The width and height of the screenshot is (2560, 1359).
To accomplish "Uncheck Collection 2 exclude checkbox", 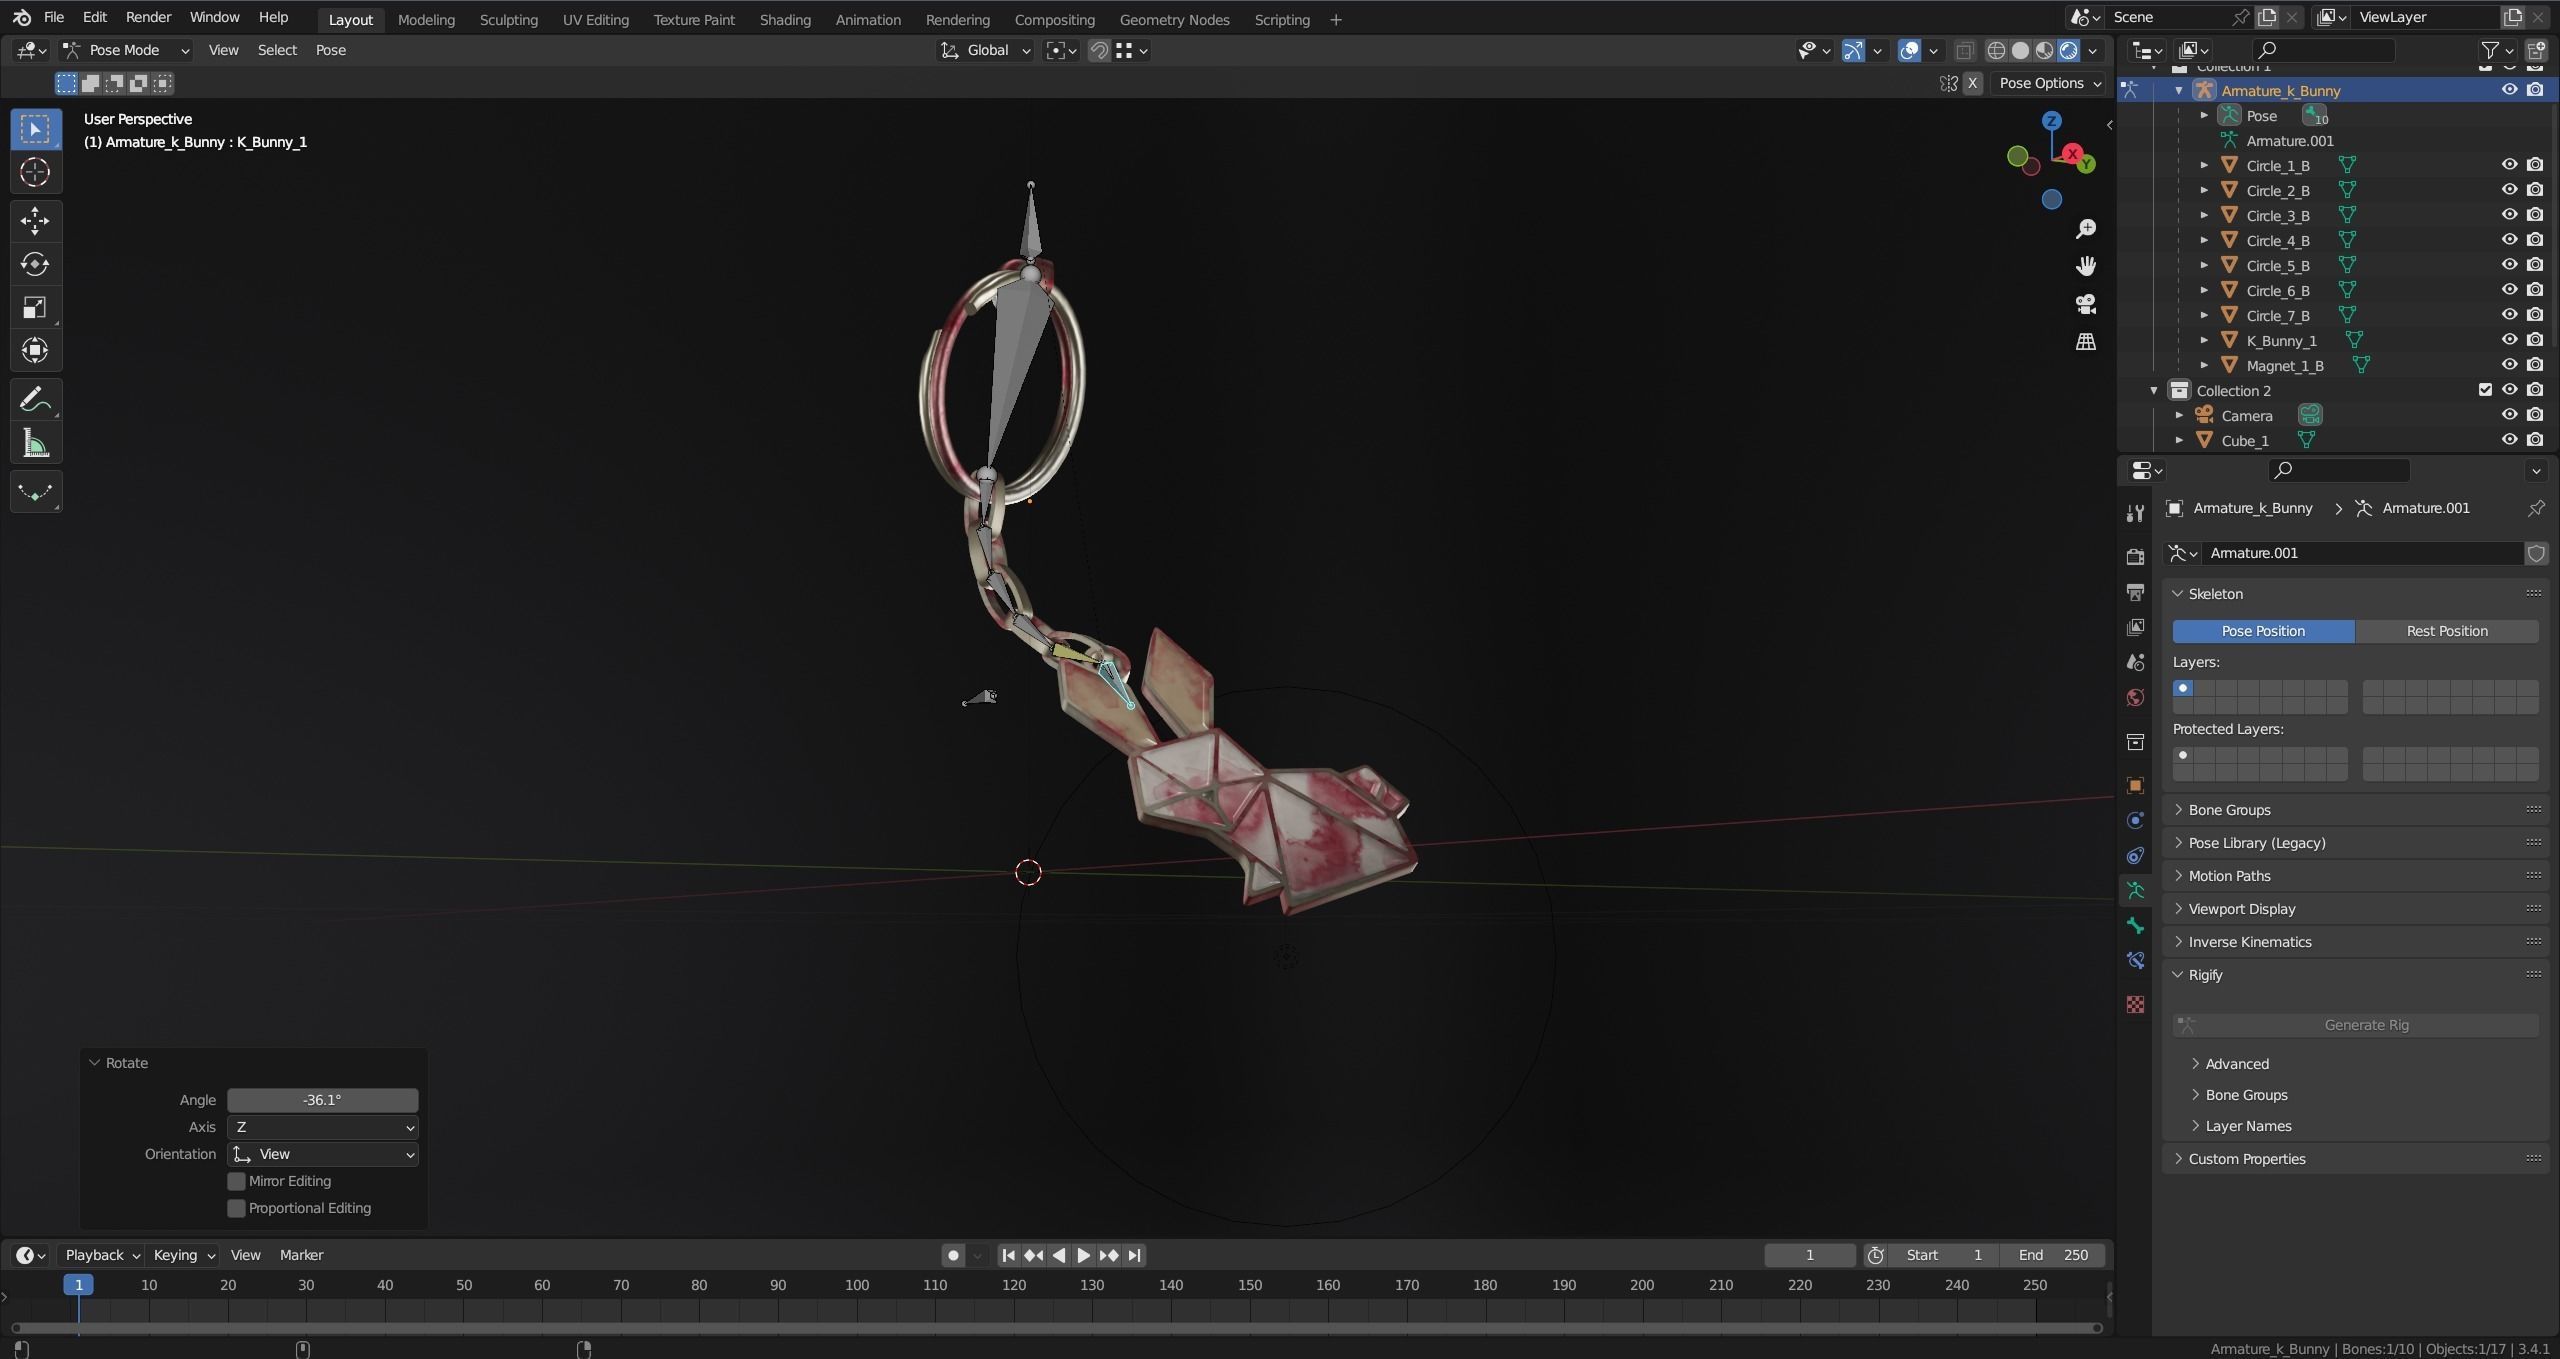I will pos(2485,390).
